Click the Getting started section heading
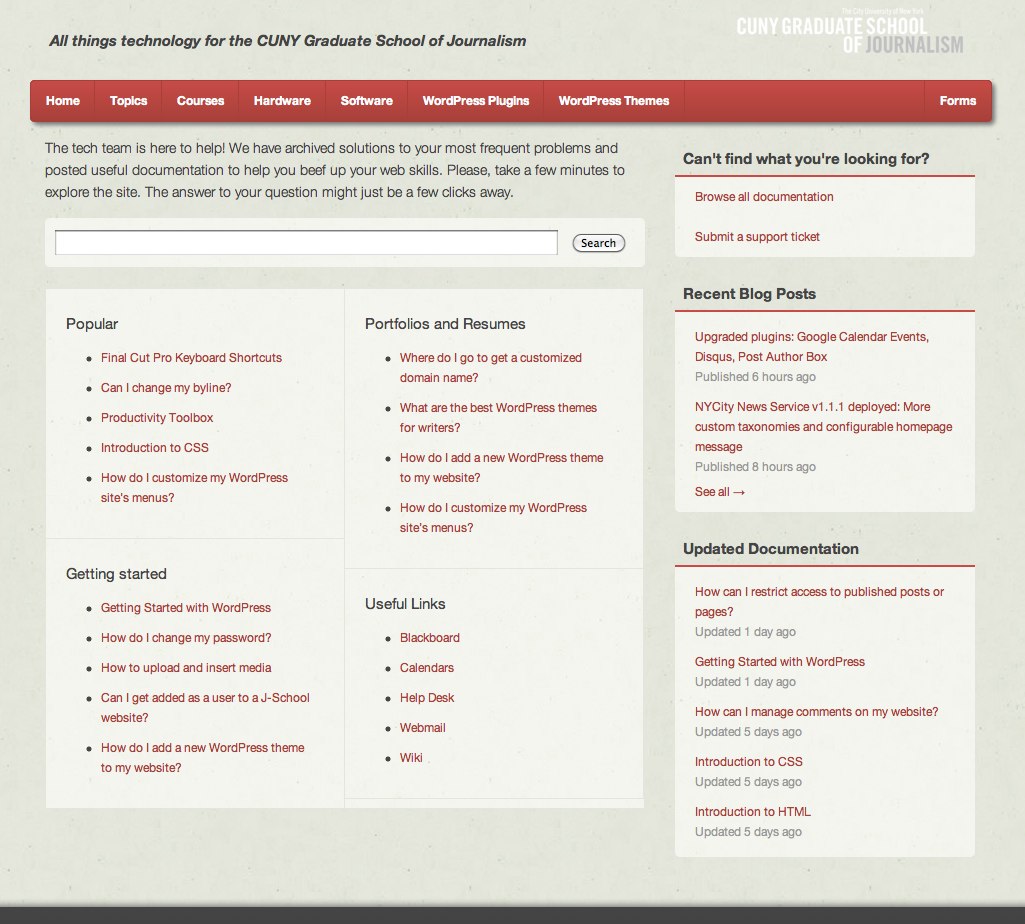Viewport: 1025px width, 924px height. (x=116, y=573)
